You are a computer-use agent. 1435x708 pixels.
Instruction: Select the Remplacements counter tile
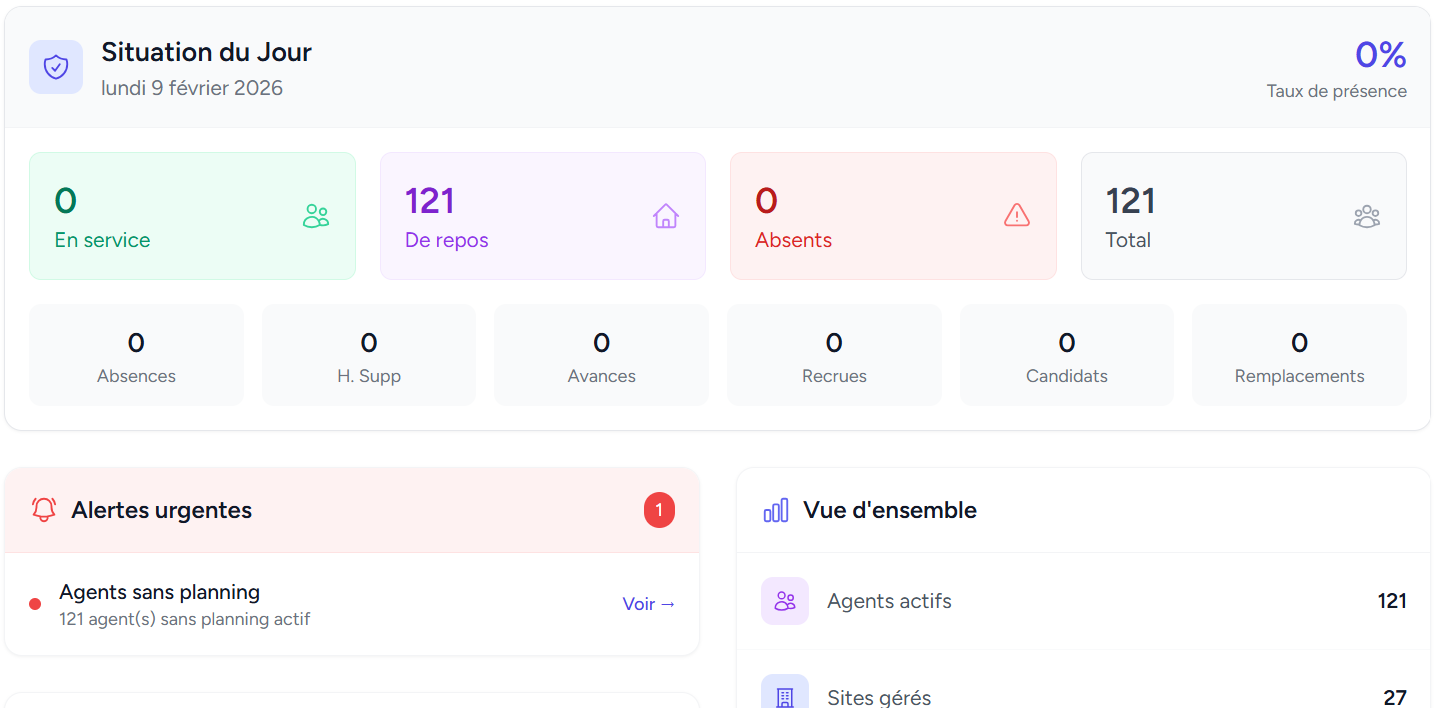(1299, 355)
